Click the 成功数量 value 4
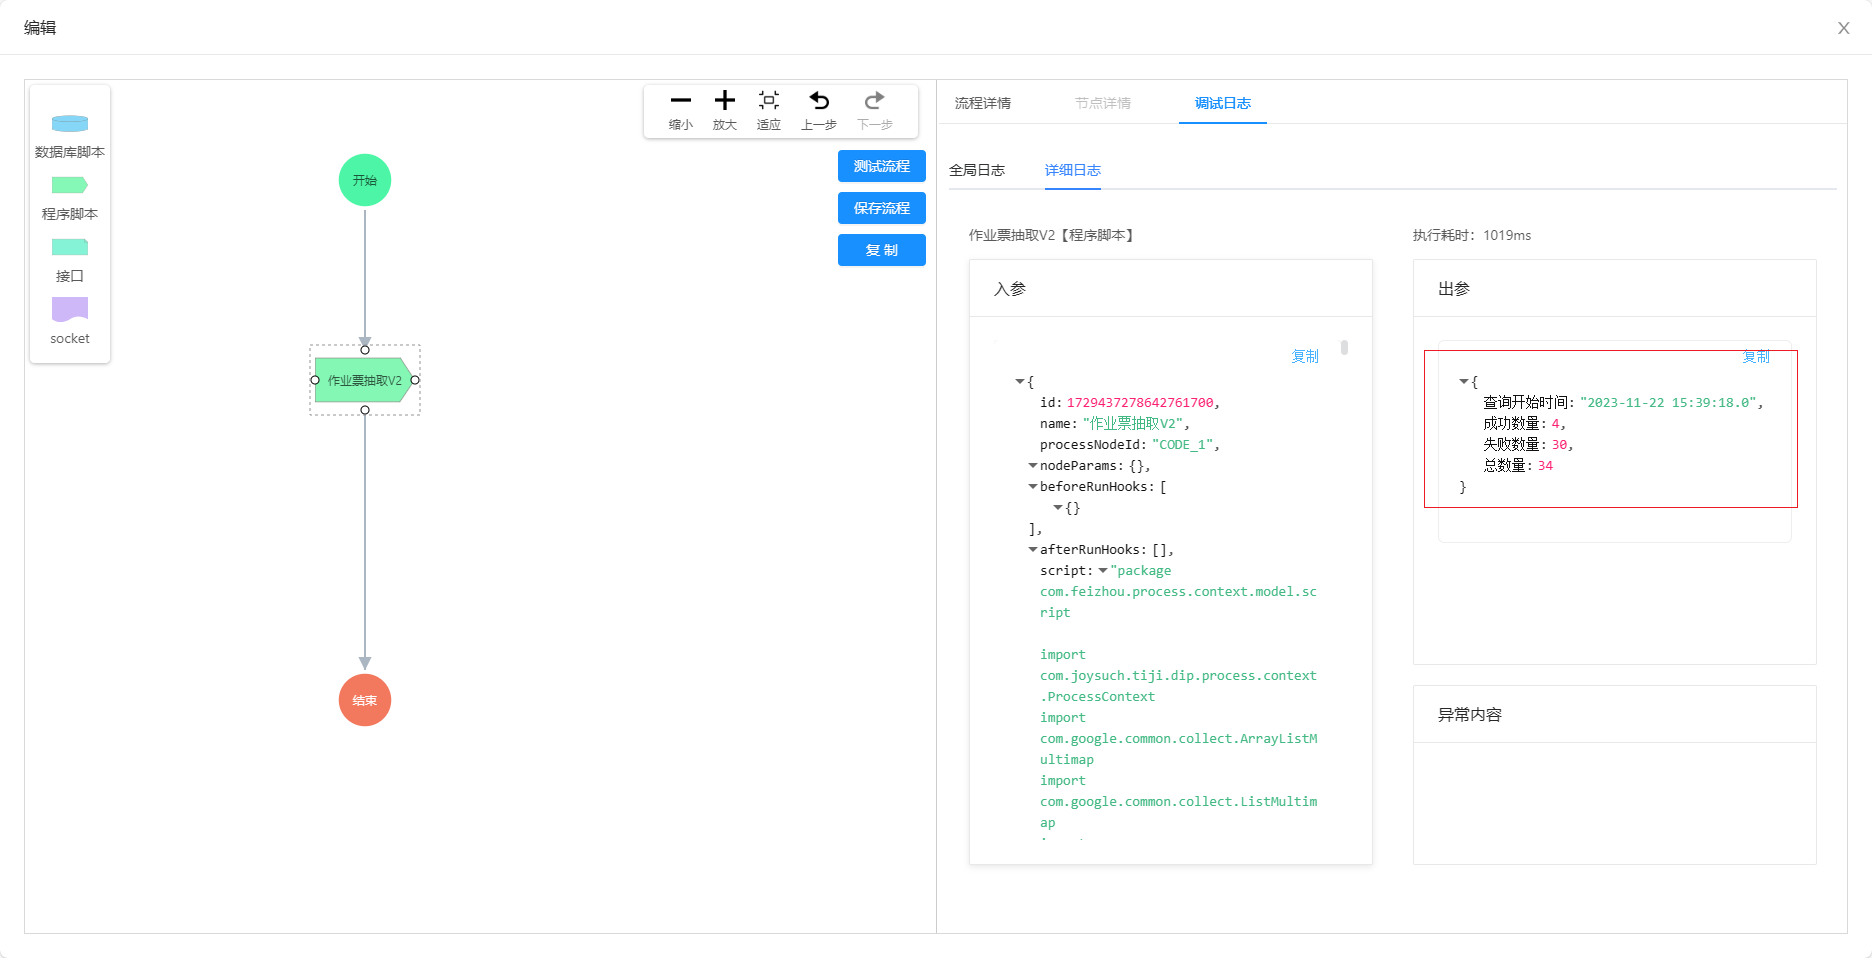 [x=1555, y=424]
